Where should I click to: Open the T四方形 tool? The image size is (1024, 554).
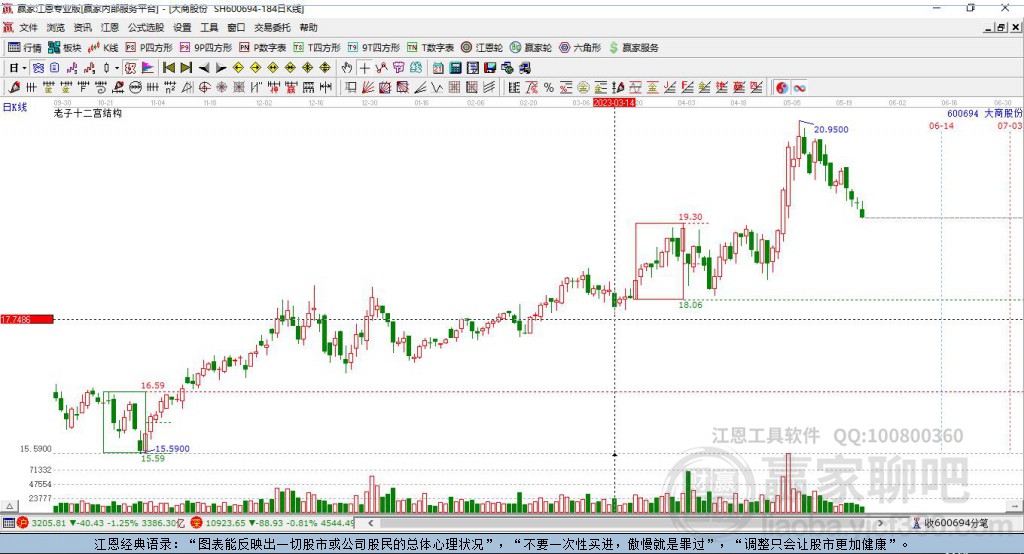click(317, 48)
